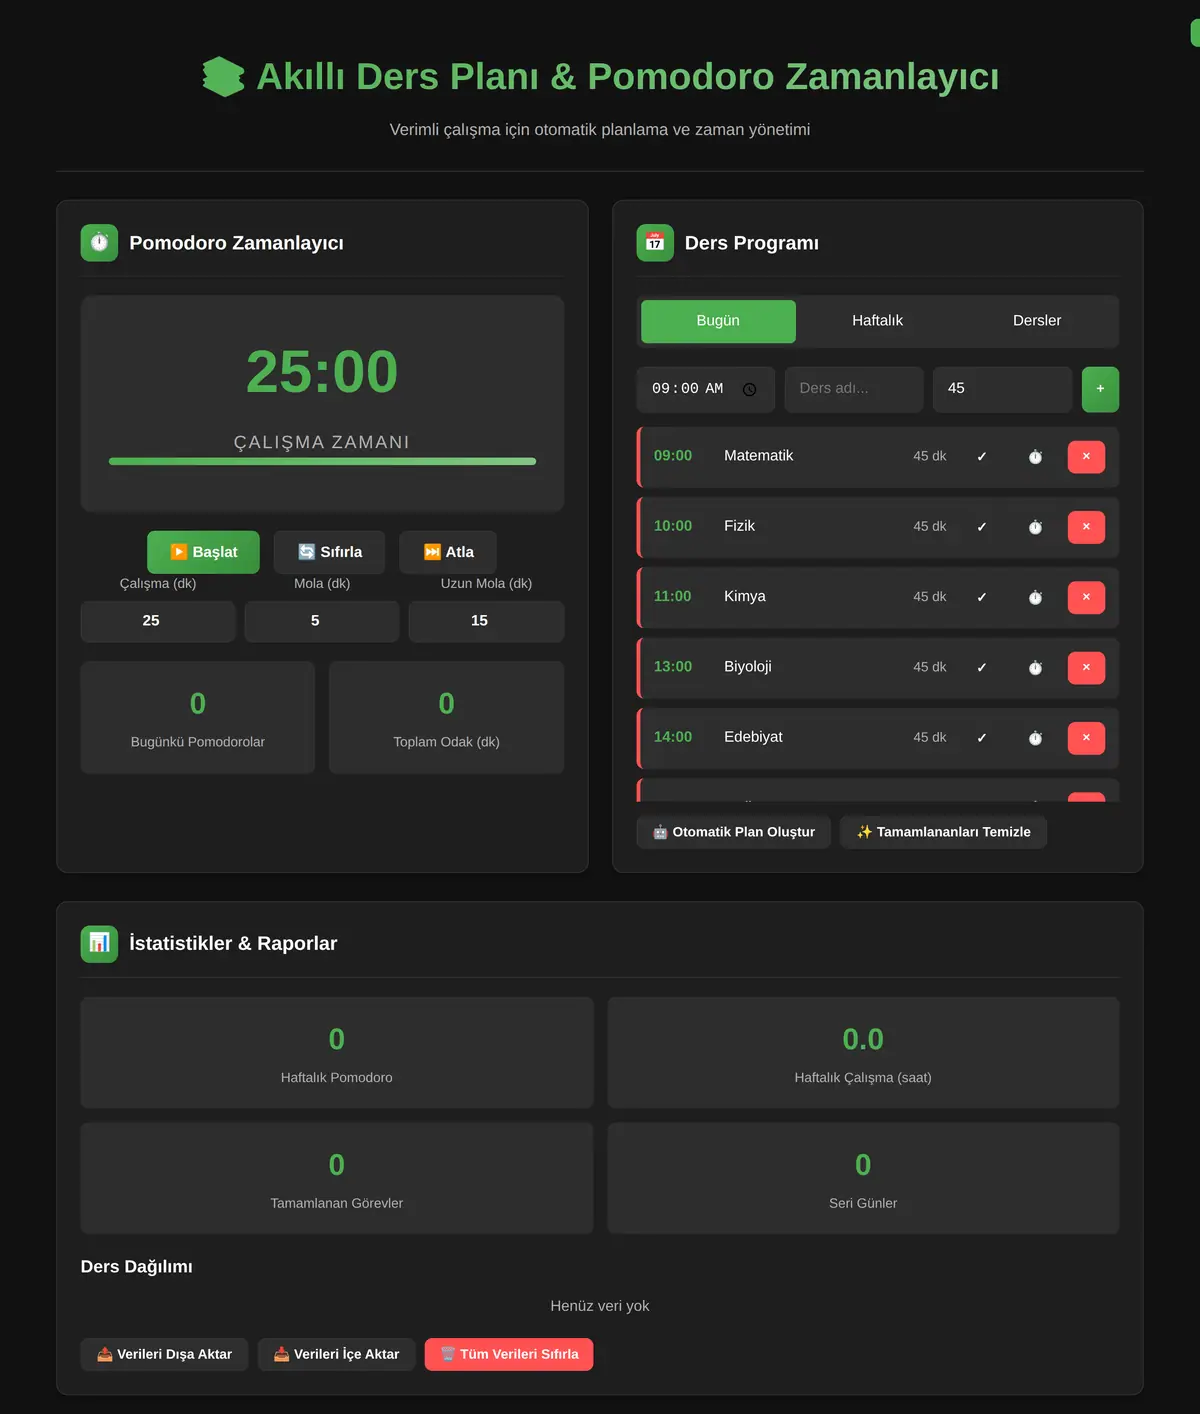Start pomodoro timer for Kimya lesson

point(1035,597)
